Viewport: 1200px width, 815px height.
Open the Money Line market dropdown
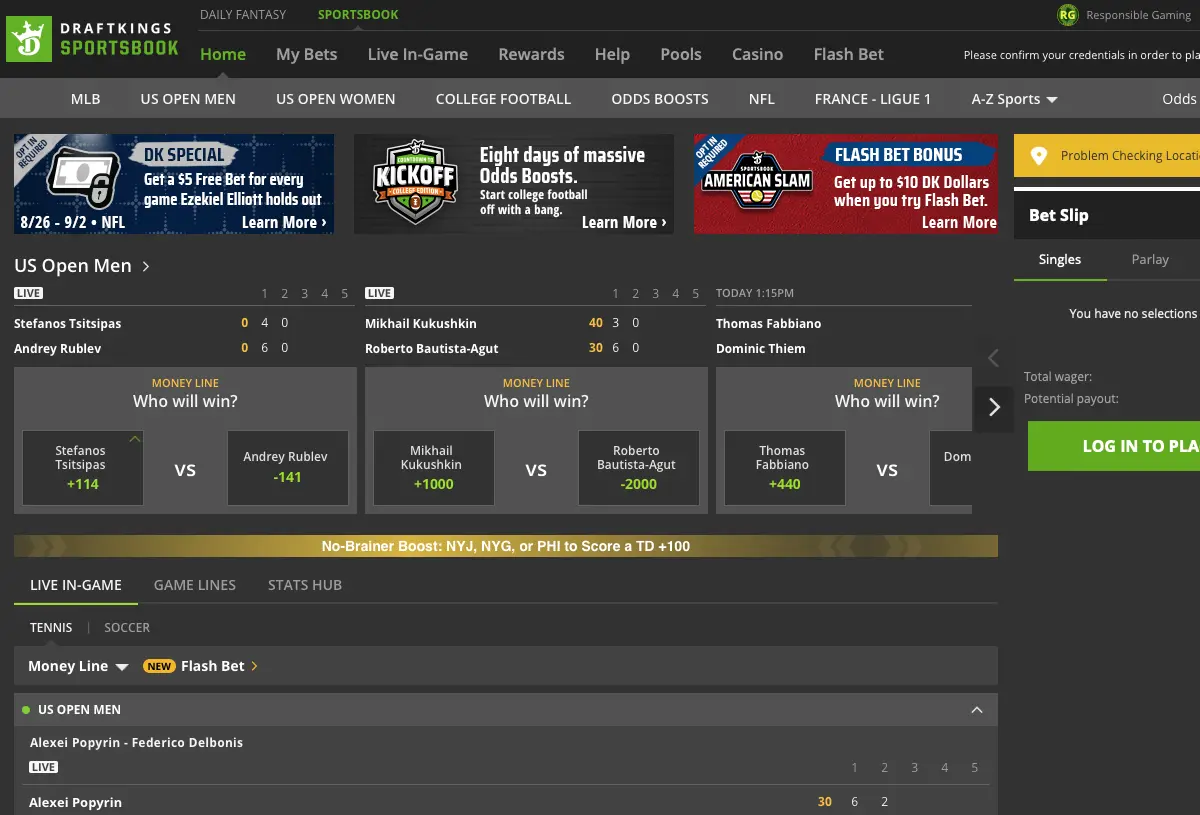coord(78,666)
